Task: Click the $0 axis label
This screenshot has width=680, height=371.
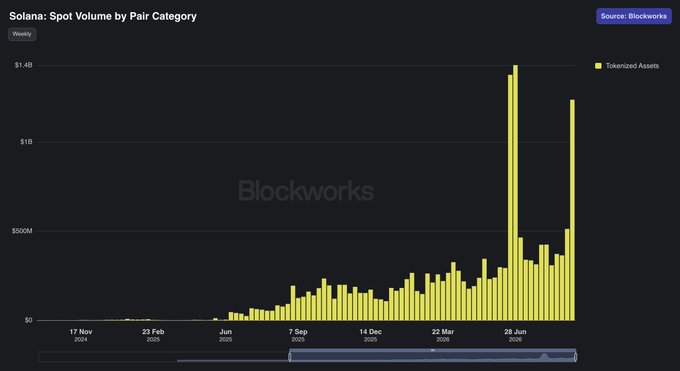Action: coord(28,320)
